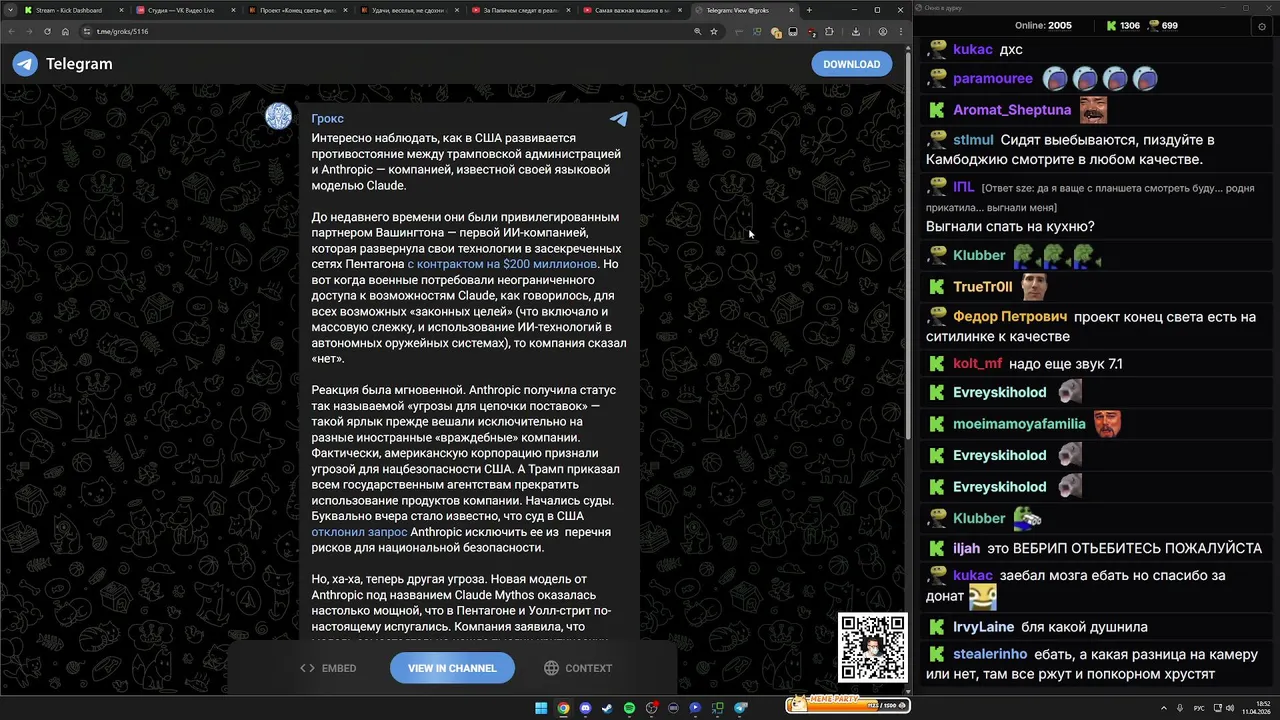
Task: Open the browser extensions puzzle icon
Action: click(829, 31)
